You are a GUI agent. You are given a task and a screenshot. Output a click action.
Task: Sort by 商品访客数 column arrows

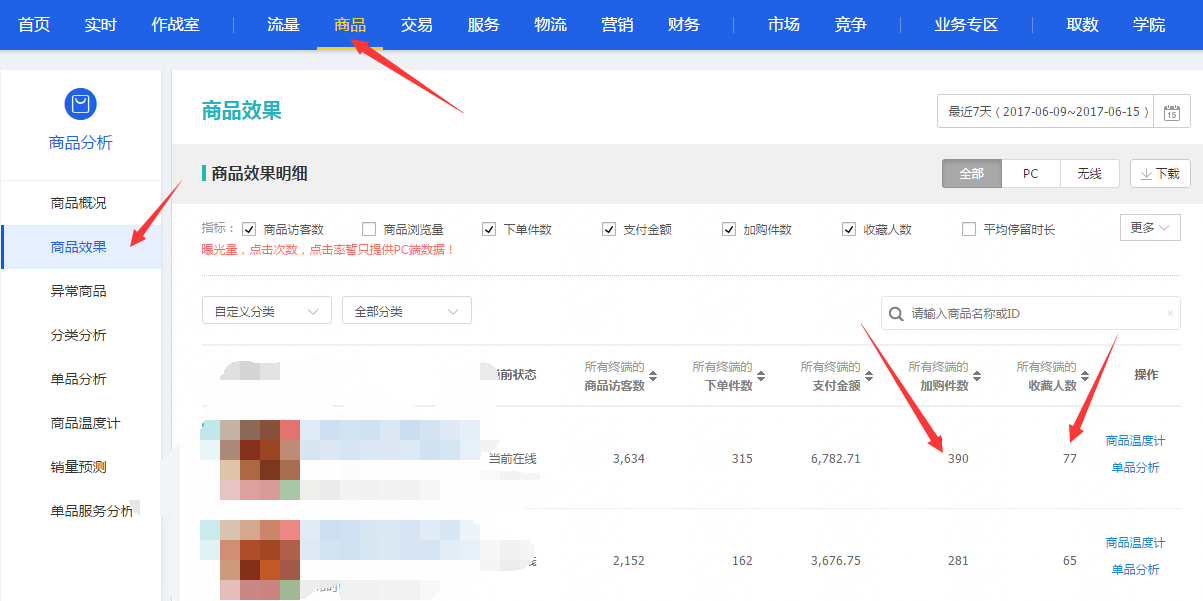tap(653, 376)
